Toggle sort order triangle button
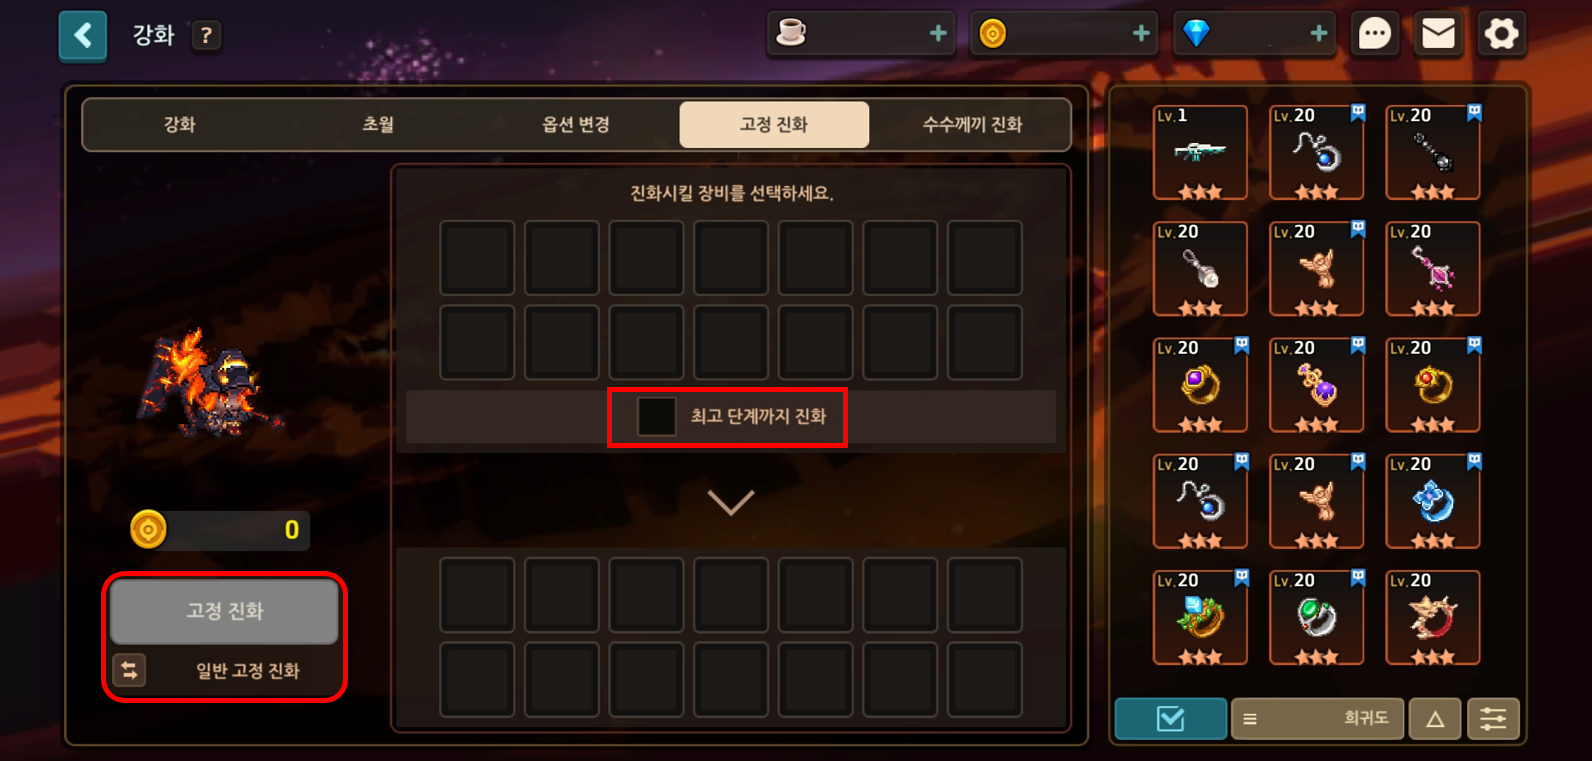 point(1435,719)
